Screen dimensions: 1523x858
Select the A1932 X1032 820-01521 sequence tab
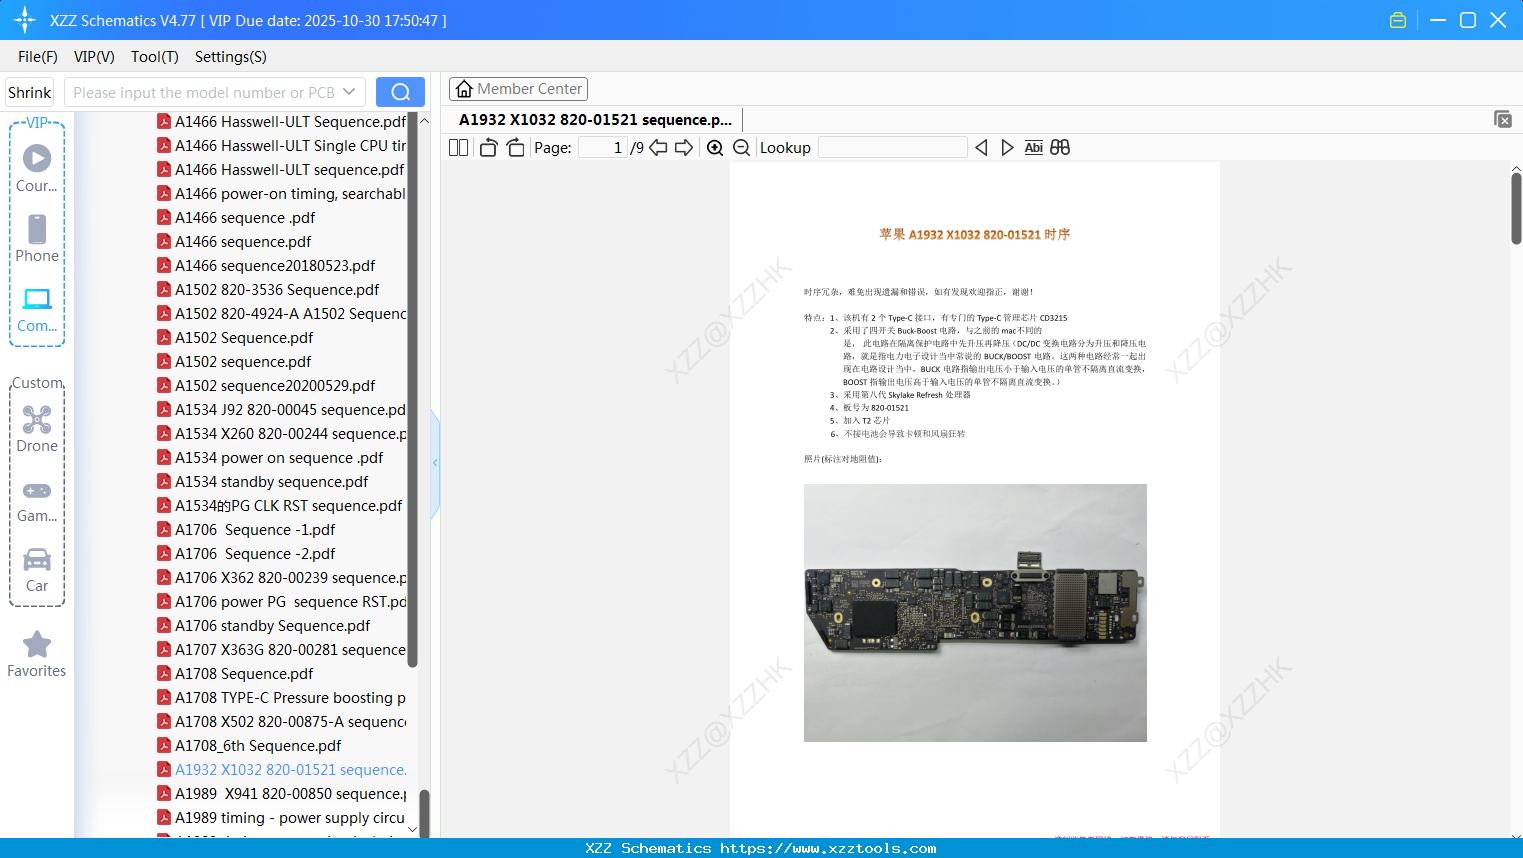click(x=596, y=120)
